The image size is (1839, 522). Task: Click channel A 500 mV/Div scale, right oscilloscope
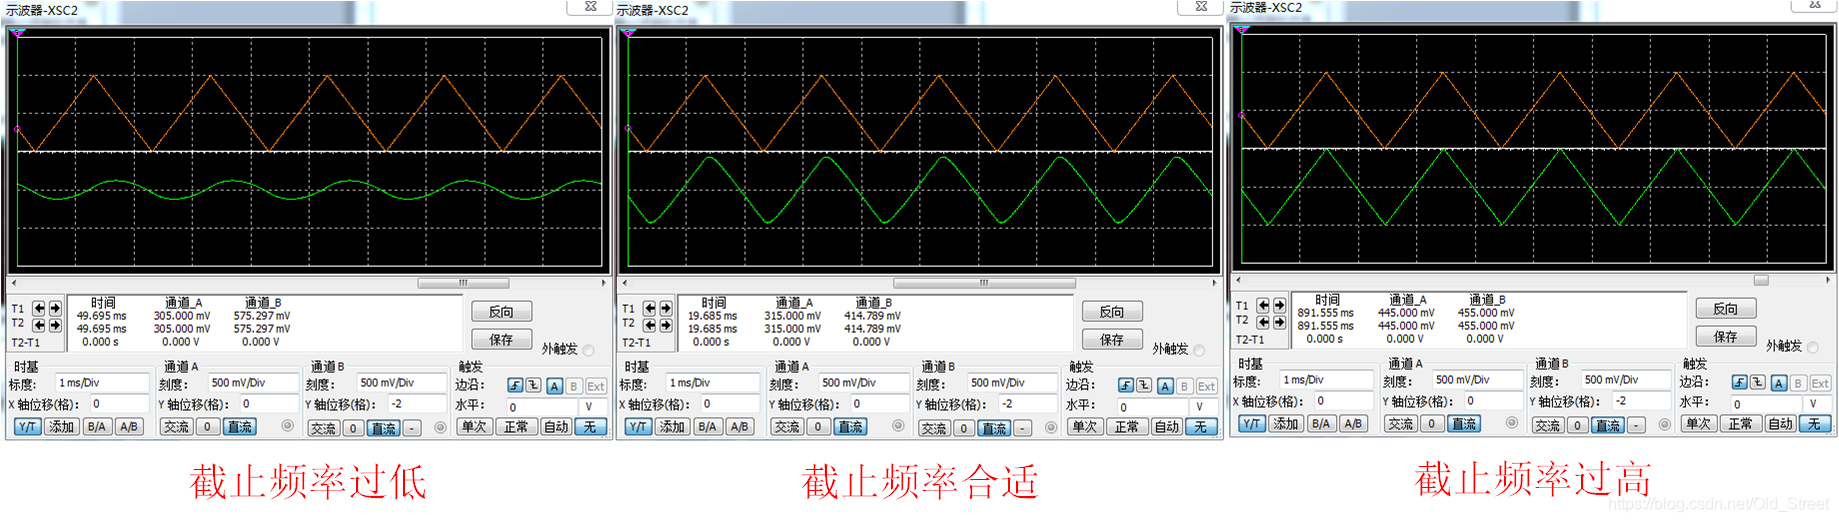[x=1478, y=380]
